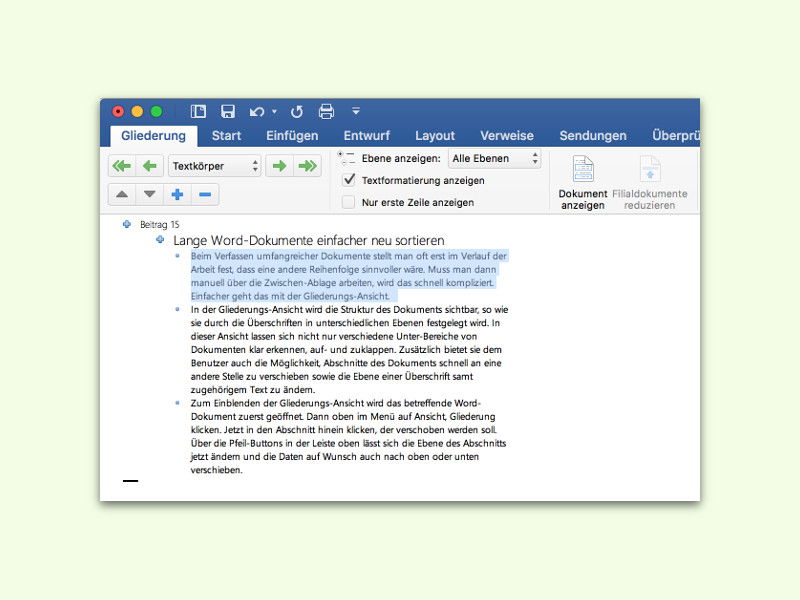This screenshot has height=600, width=800.
Task: Open the Verweise ribbon tab
Action: (x=507, y=136)
